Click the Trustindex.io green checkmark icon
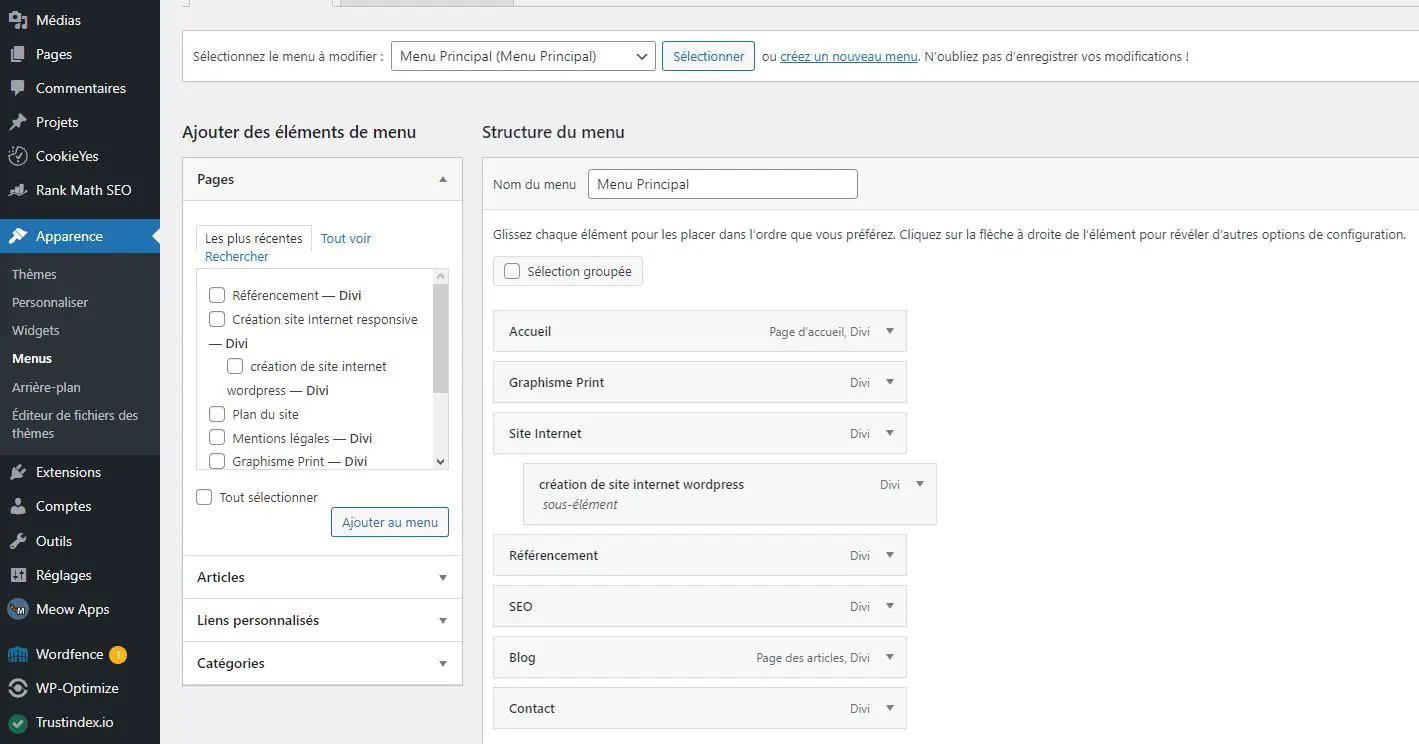 pyautogui.click(x=18, y=722)
